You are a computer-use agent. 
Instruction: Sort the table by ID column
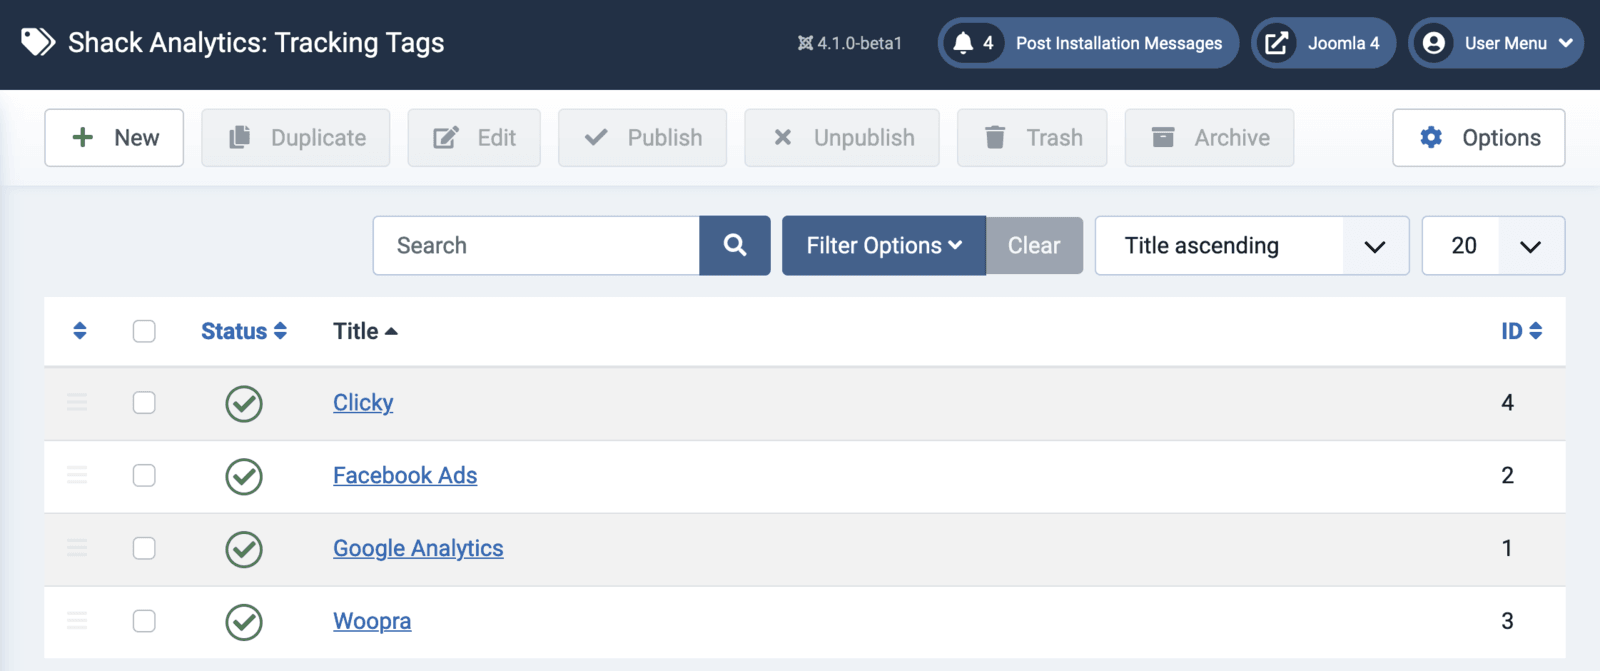[1522, 331]
